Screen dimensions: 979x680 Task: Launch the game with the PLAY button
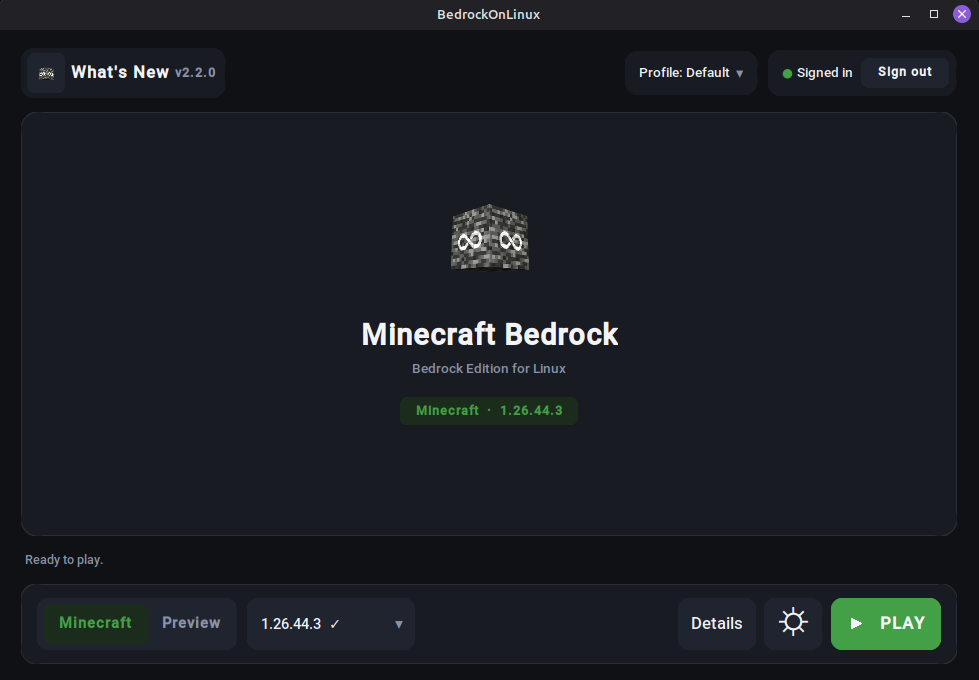point(885,623)
